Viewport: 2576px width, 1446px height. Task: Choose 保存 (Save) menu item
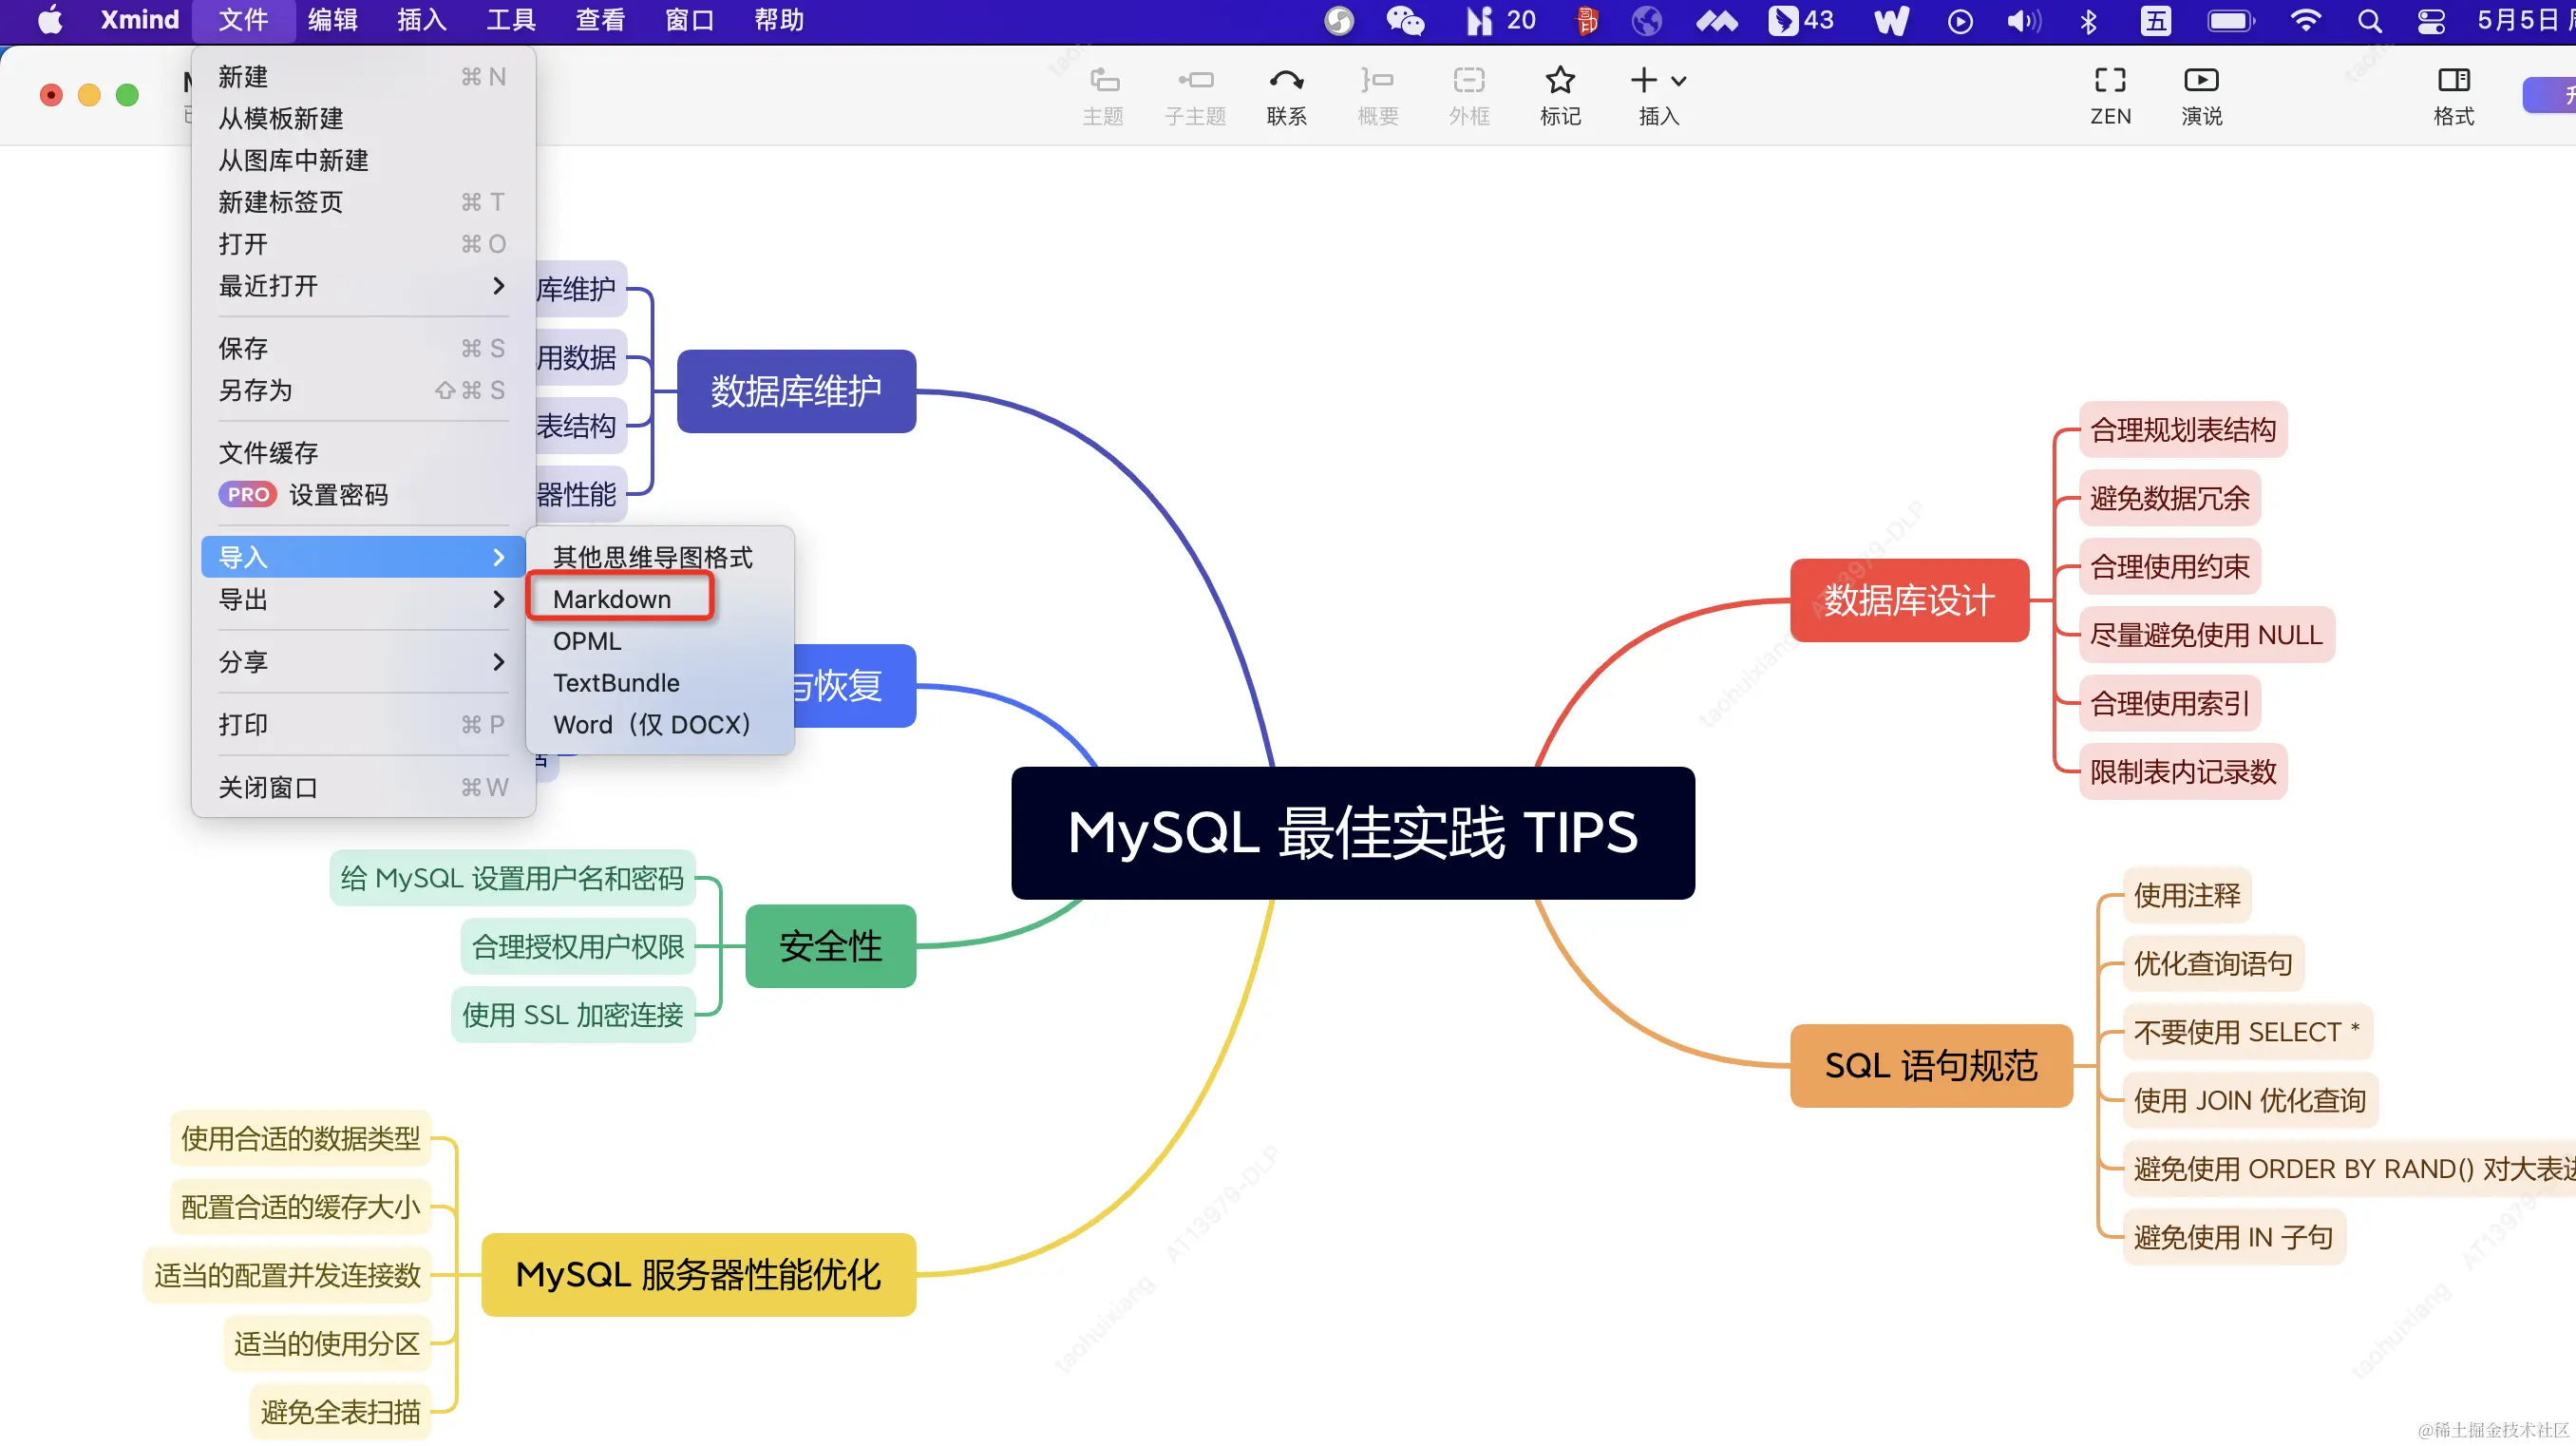point(363,348)
